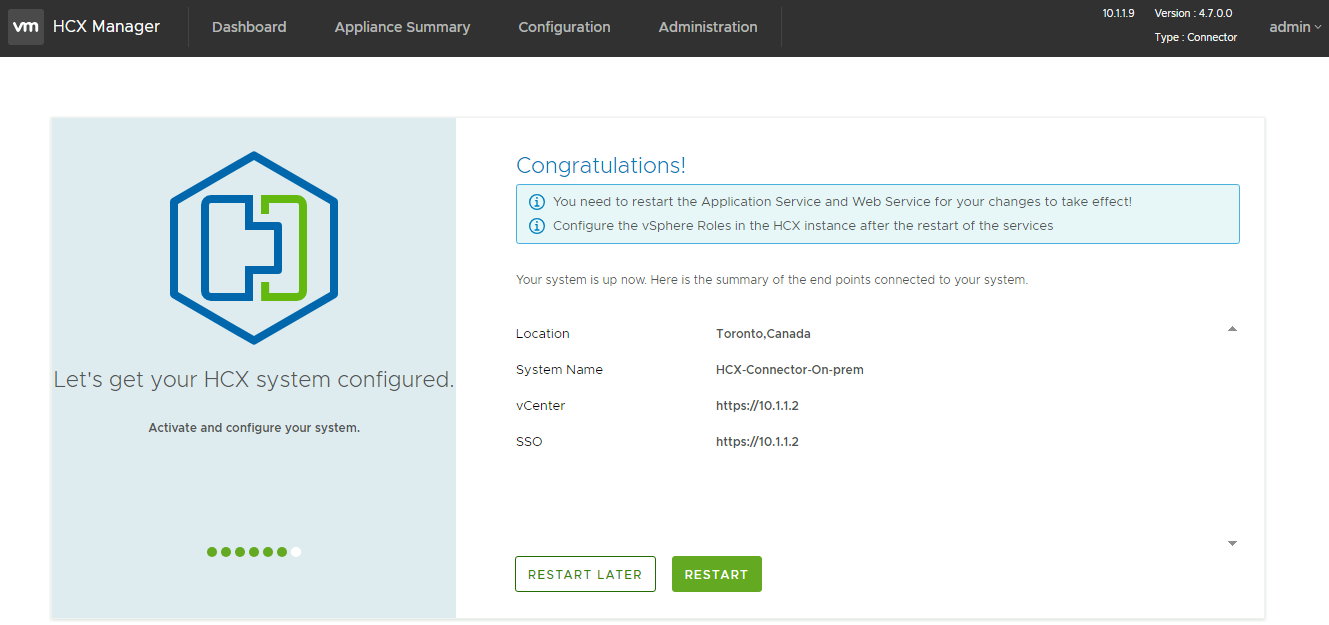Choose RESTART LATER option

click(x=585, y=574)
